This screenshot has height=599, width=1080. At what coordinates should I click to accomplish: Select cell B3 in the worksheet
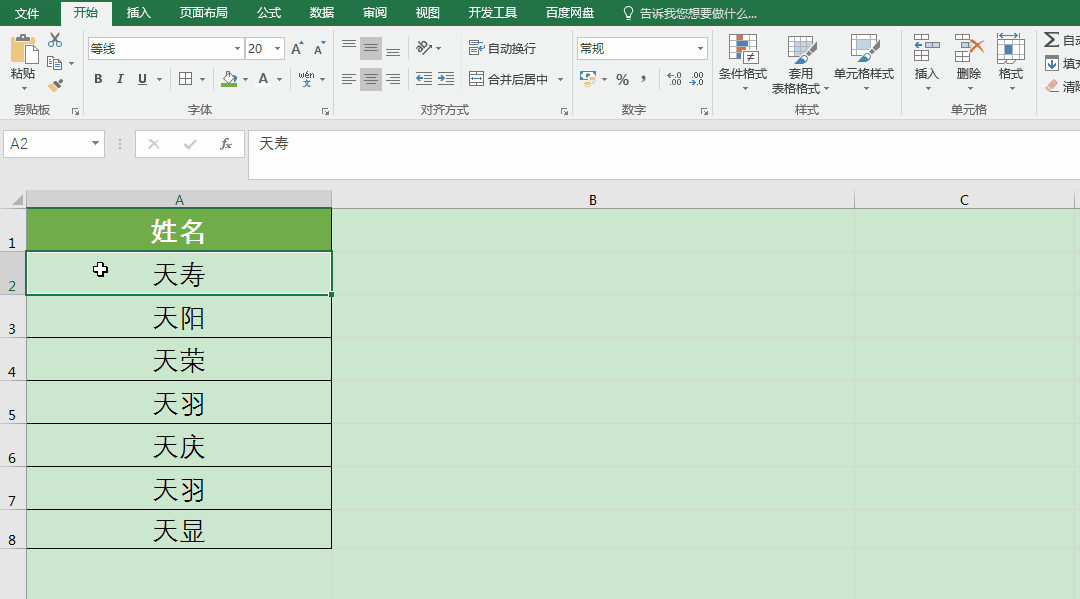pyautogui.click(x=592, y=315)
